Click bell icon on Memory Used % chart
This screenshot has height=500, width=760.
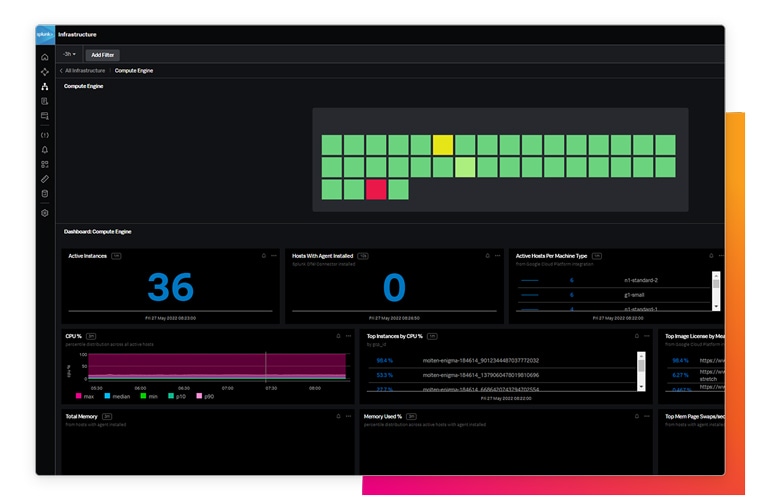637,416
